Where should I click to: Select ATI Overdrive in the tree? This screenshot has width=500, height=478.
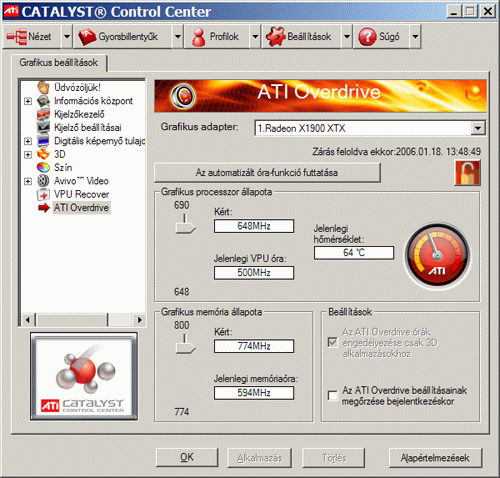[81, 208]
